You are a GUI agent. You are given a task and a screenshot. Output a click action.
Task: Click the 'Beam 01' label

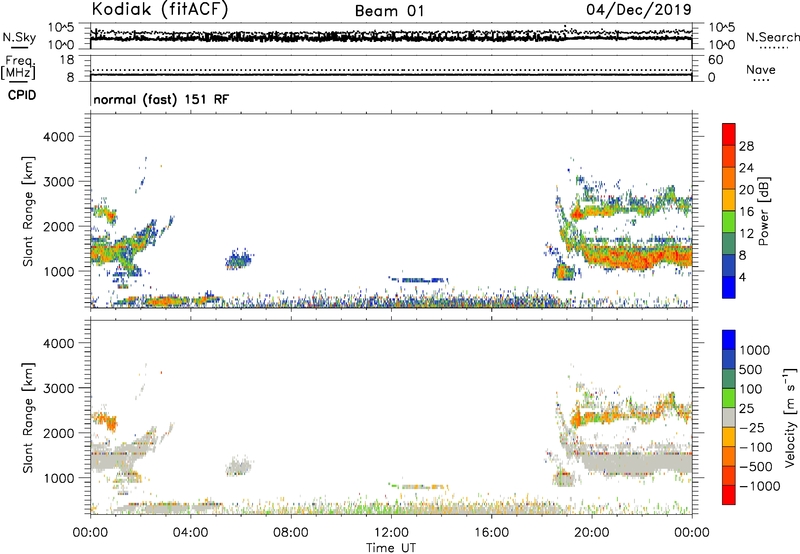tap(389, 11)
